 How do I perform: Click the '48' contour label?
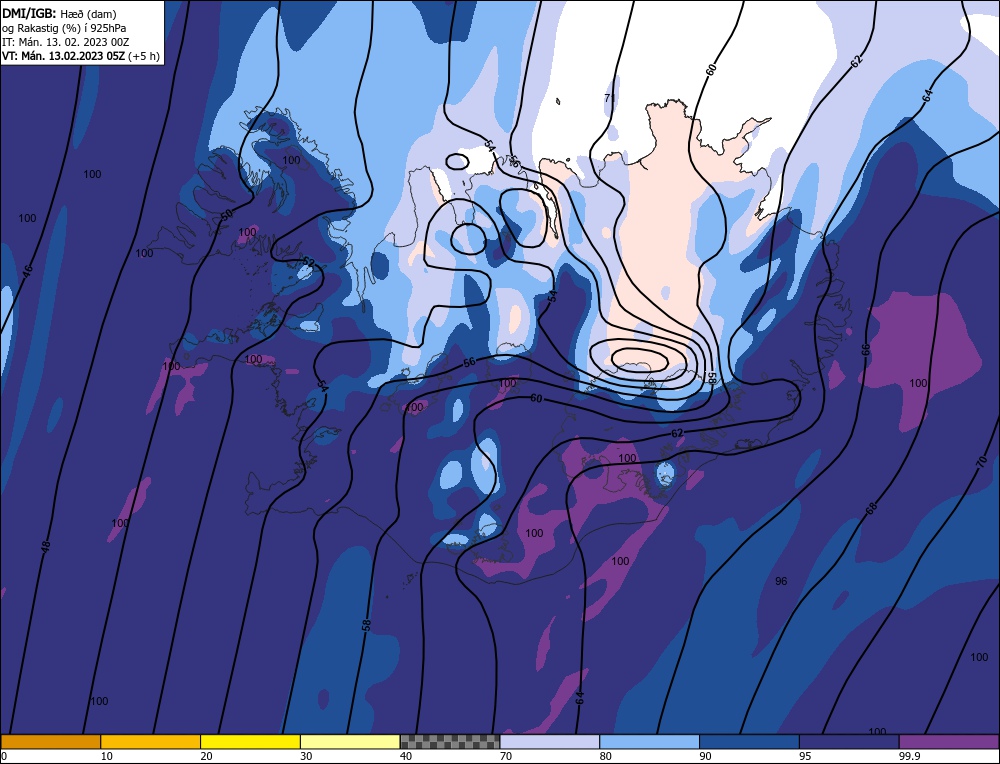(x=45, y=546)
